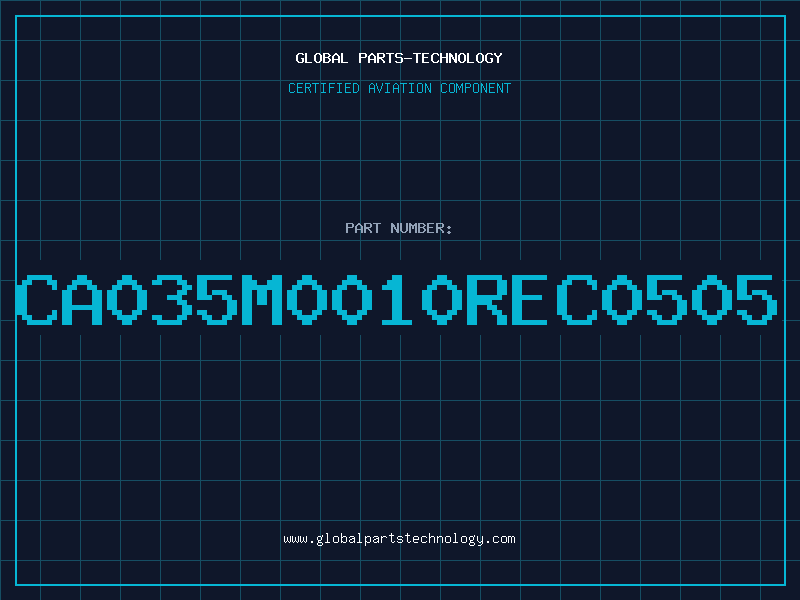This screenshot has width=800, height=600.
Task: Click the CERTIFIED AVIATION COMPONENT subtitle
Action: (399, 88)
